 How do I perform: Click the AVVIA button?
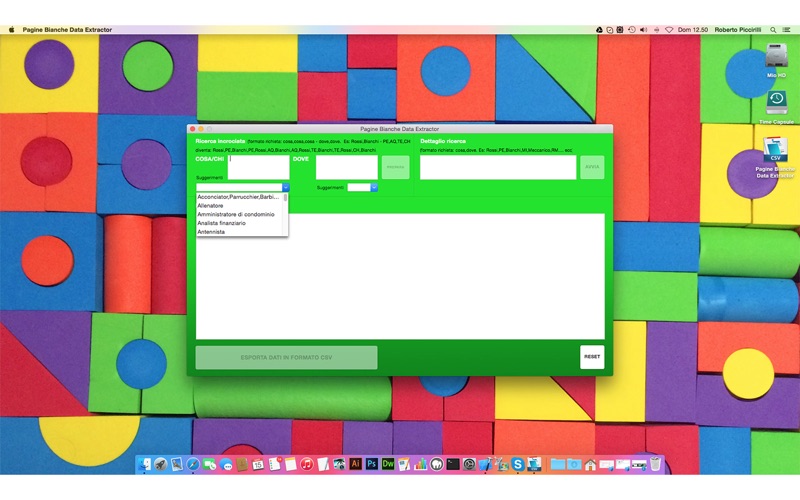point(592,167)
